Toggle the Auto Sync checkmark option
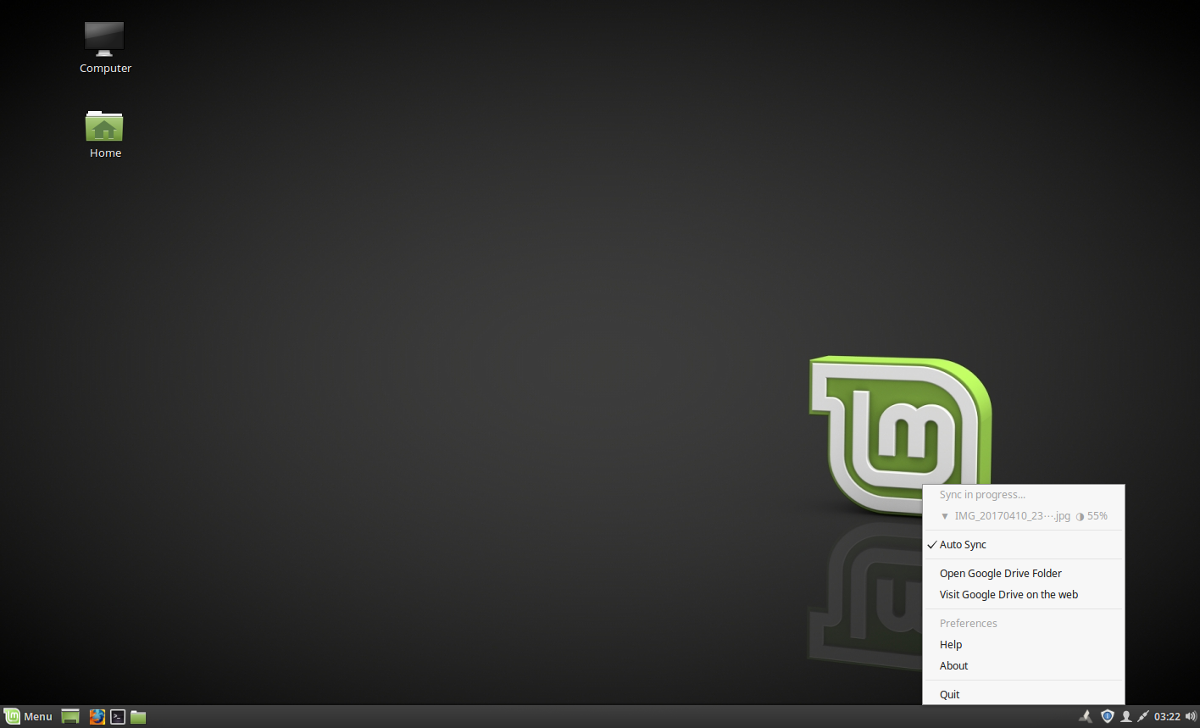The width and height of the screenshot is (1200, 728). pyautogui.click(x=1024, y=545)
